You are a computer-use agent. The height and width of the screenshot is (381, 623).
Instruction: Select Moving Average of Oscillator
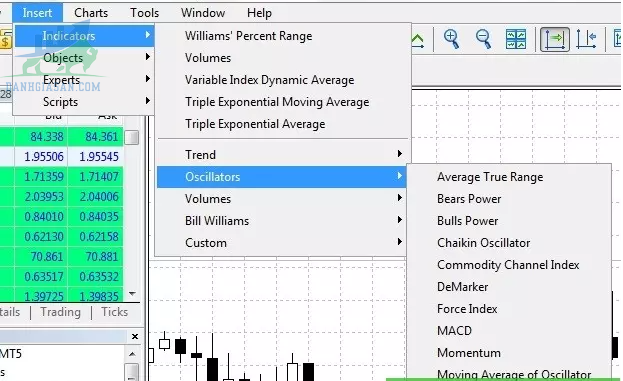509,373
